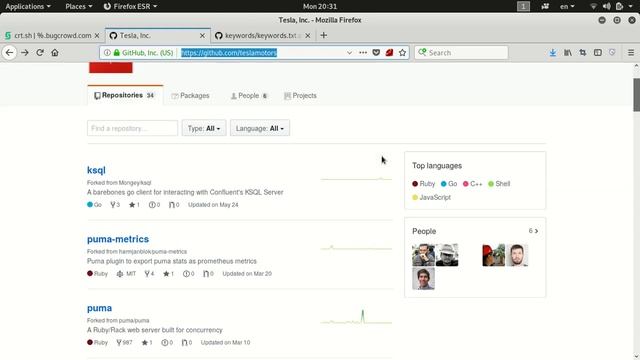Screen dimensions: 640x360
Task: Open the Firefox hamburger menu
Action: [x=631, y=53]
